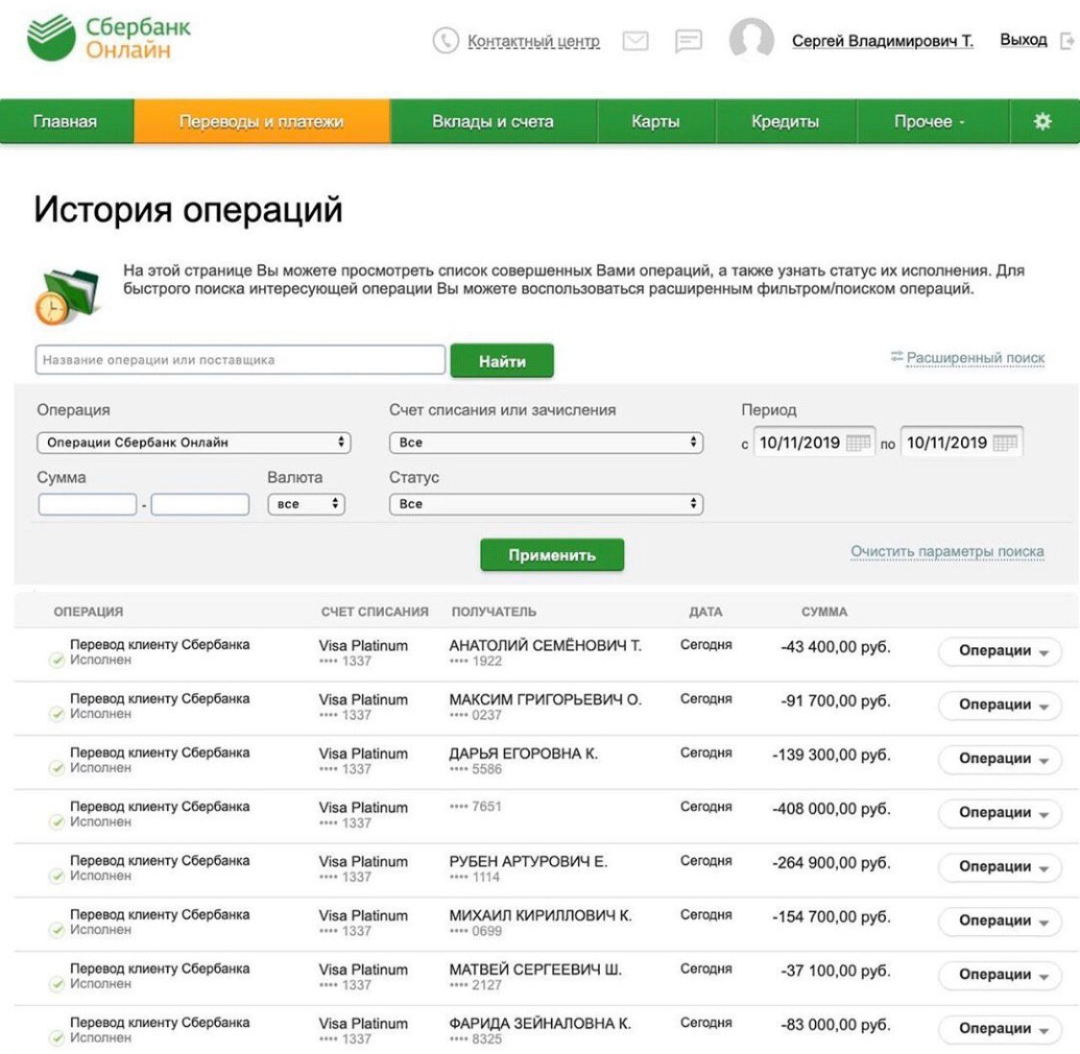
Task: Open the Операция dropdown
Action: pyautogui.click(x=192, y=441)
